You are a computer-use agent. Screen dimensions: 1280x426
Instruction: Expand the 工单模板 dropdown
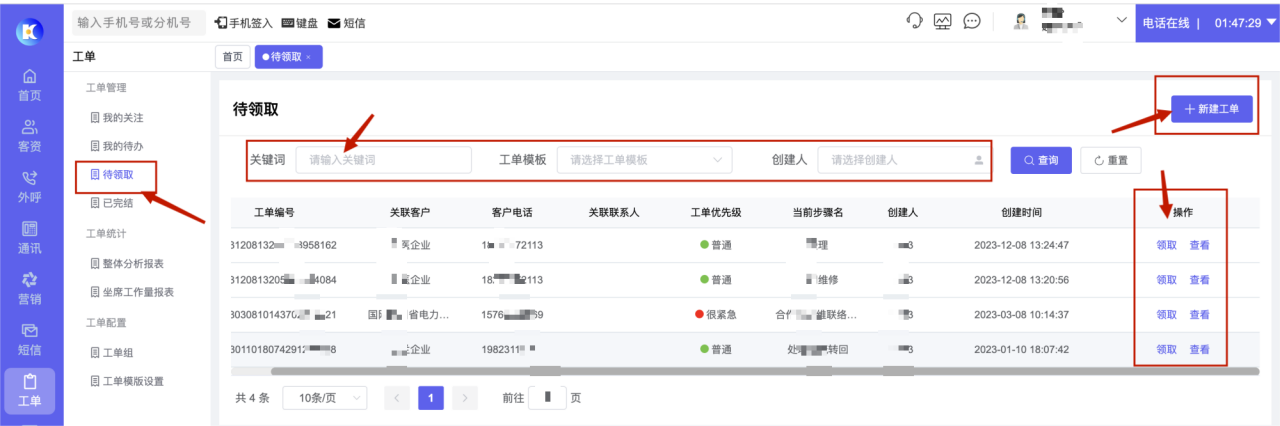point(645,160)
